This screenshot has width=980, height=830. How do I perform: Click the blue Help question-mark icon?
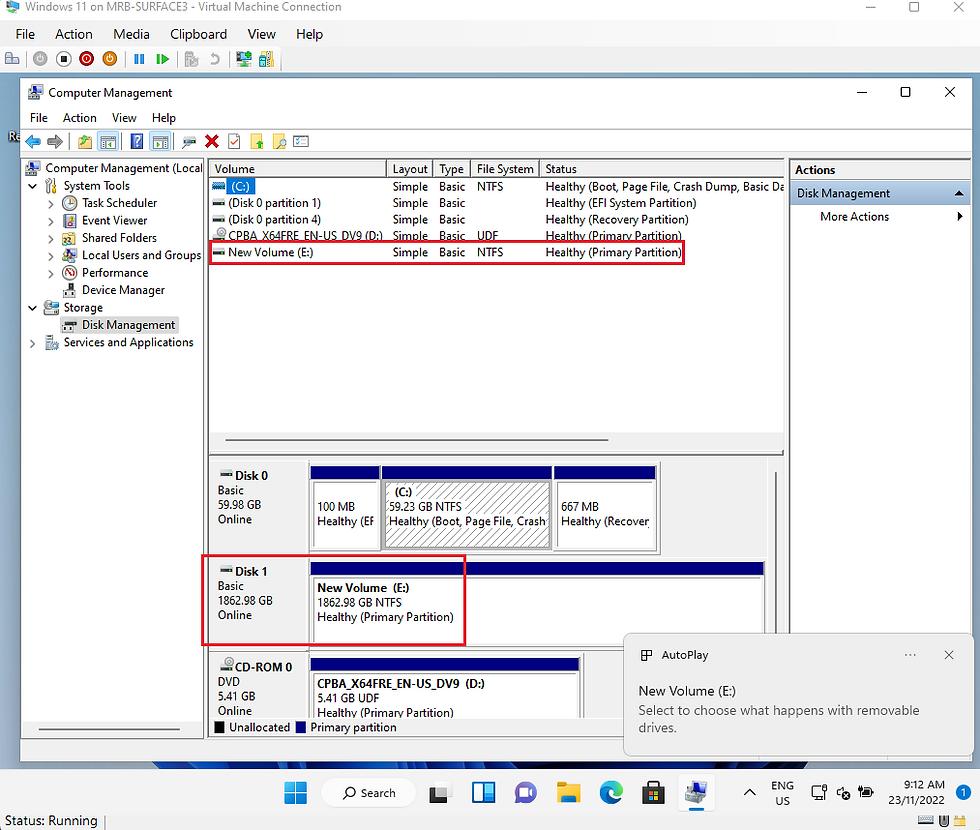click(x=136, y=142)
